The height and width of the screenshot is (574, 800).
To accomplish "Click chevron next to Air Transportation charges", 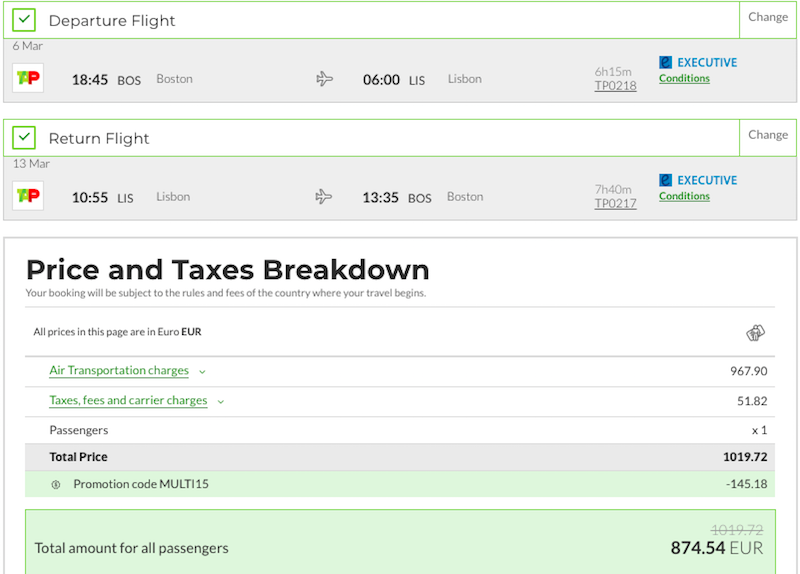I will (203, 372).
